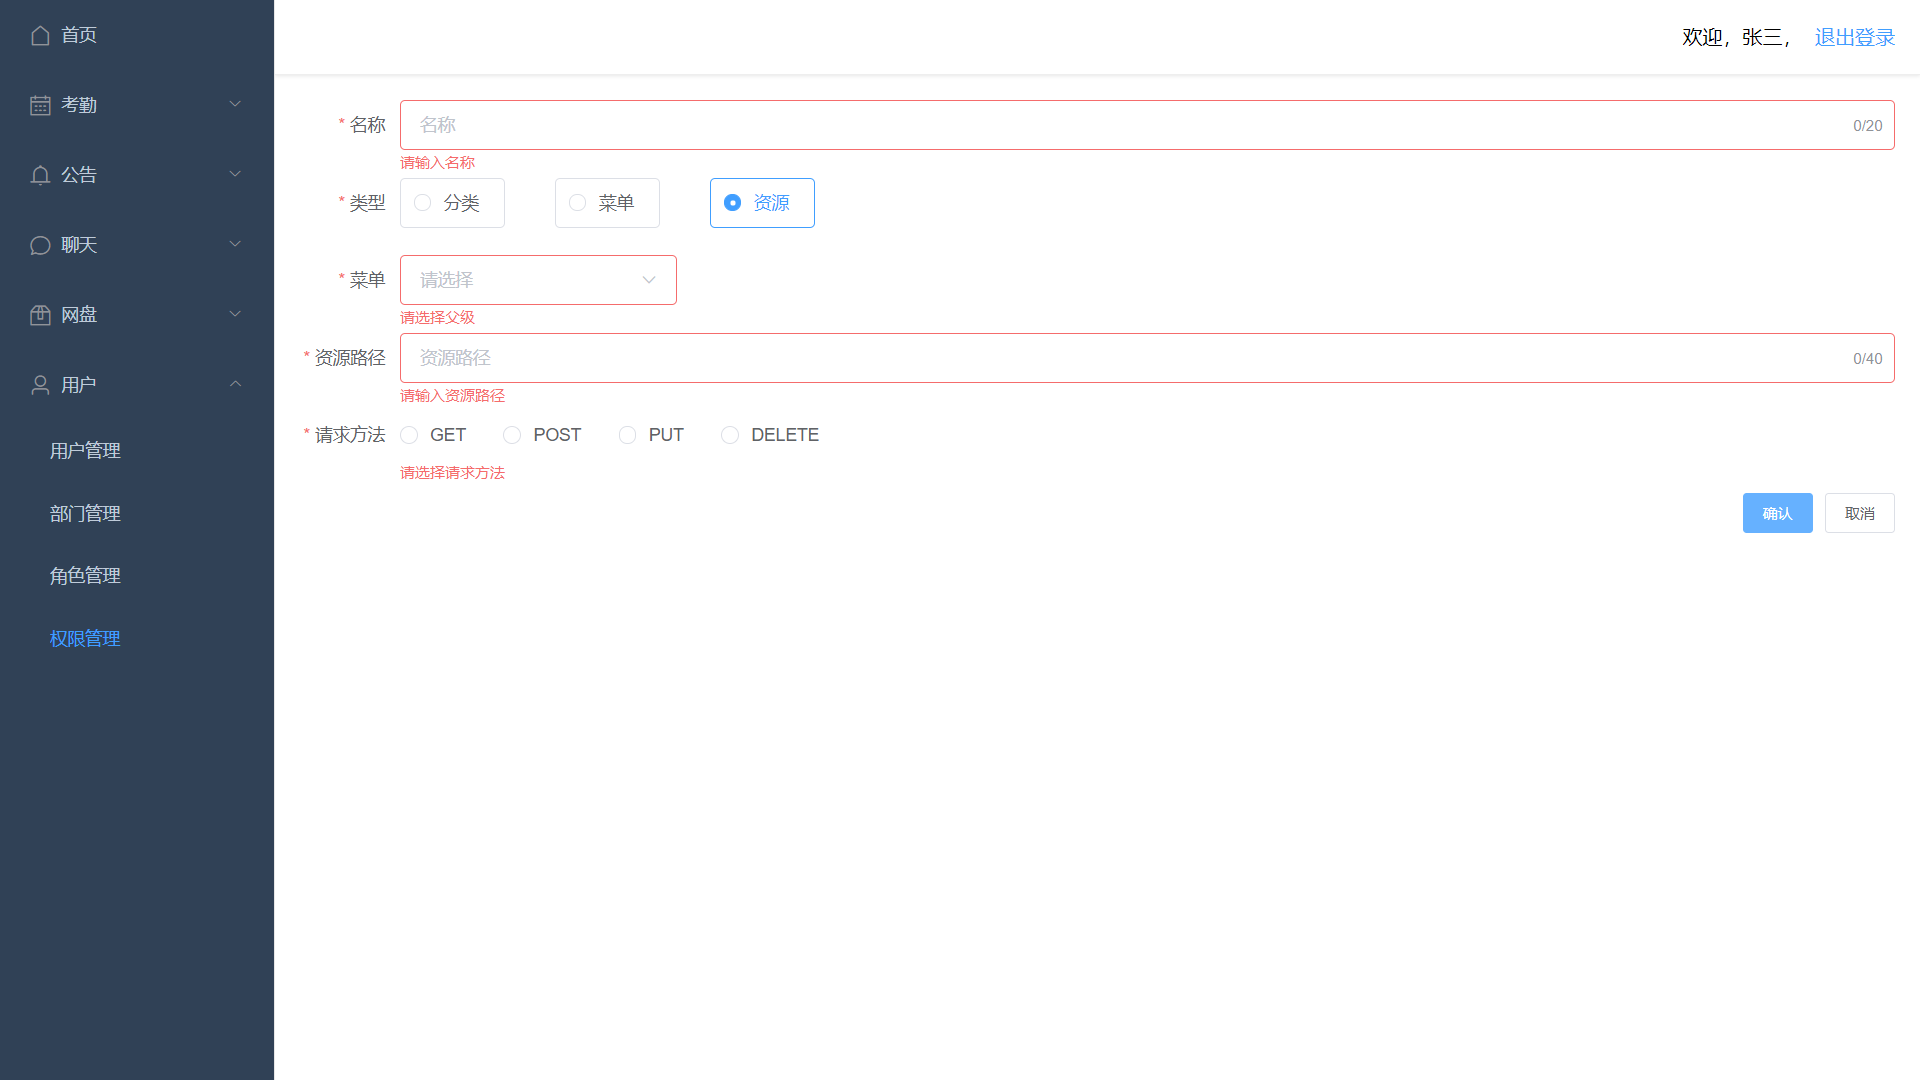
Task: Click the 取消 cancel button
Action: coord(1859,513)
